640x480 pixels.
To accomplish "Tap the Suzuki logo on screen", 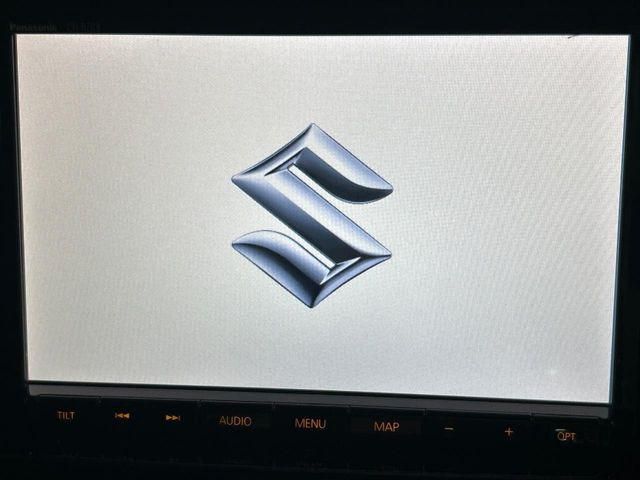I will tap(312, 215).
